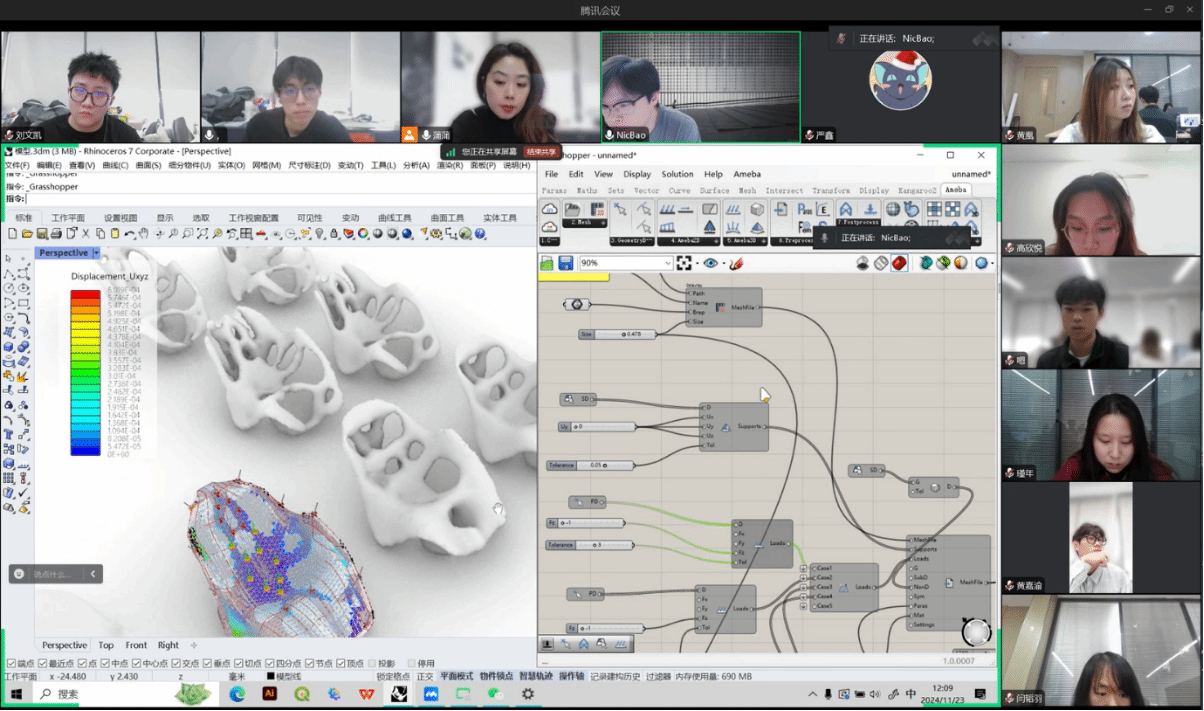
Task: Click the Rhino print icon in standard toolbar
Action: 56,234
